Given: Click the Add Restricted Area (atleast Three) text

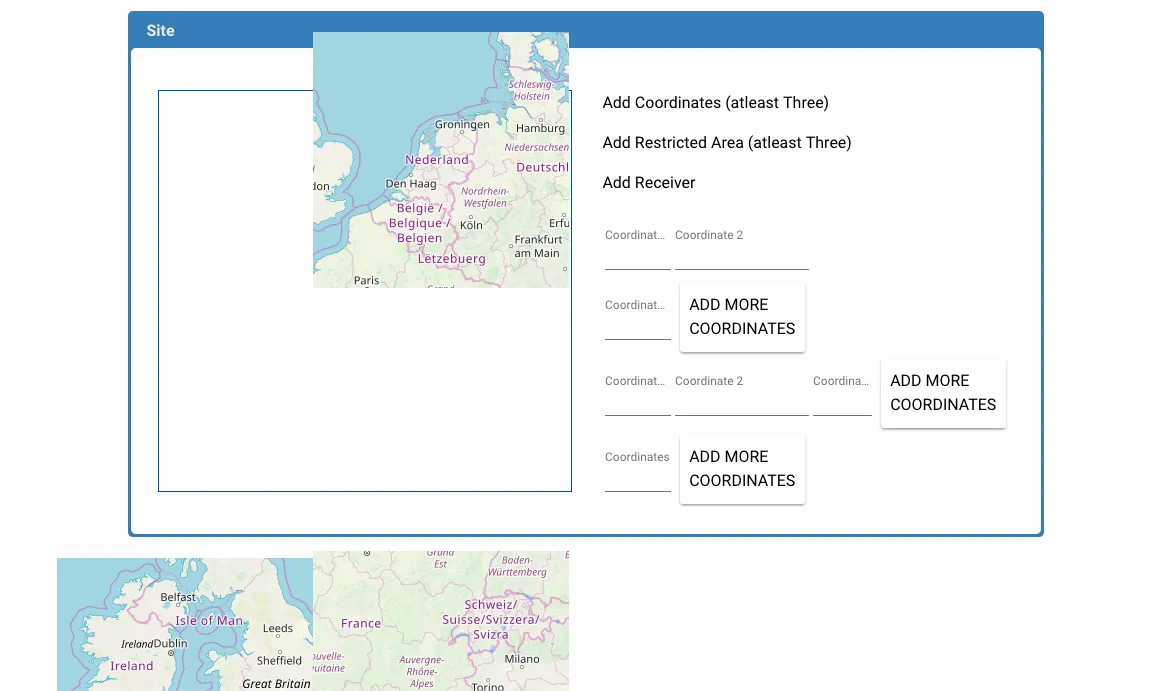Looking at the screenshot, I should (727, 142).
